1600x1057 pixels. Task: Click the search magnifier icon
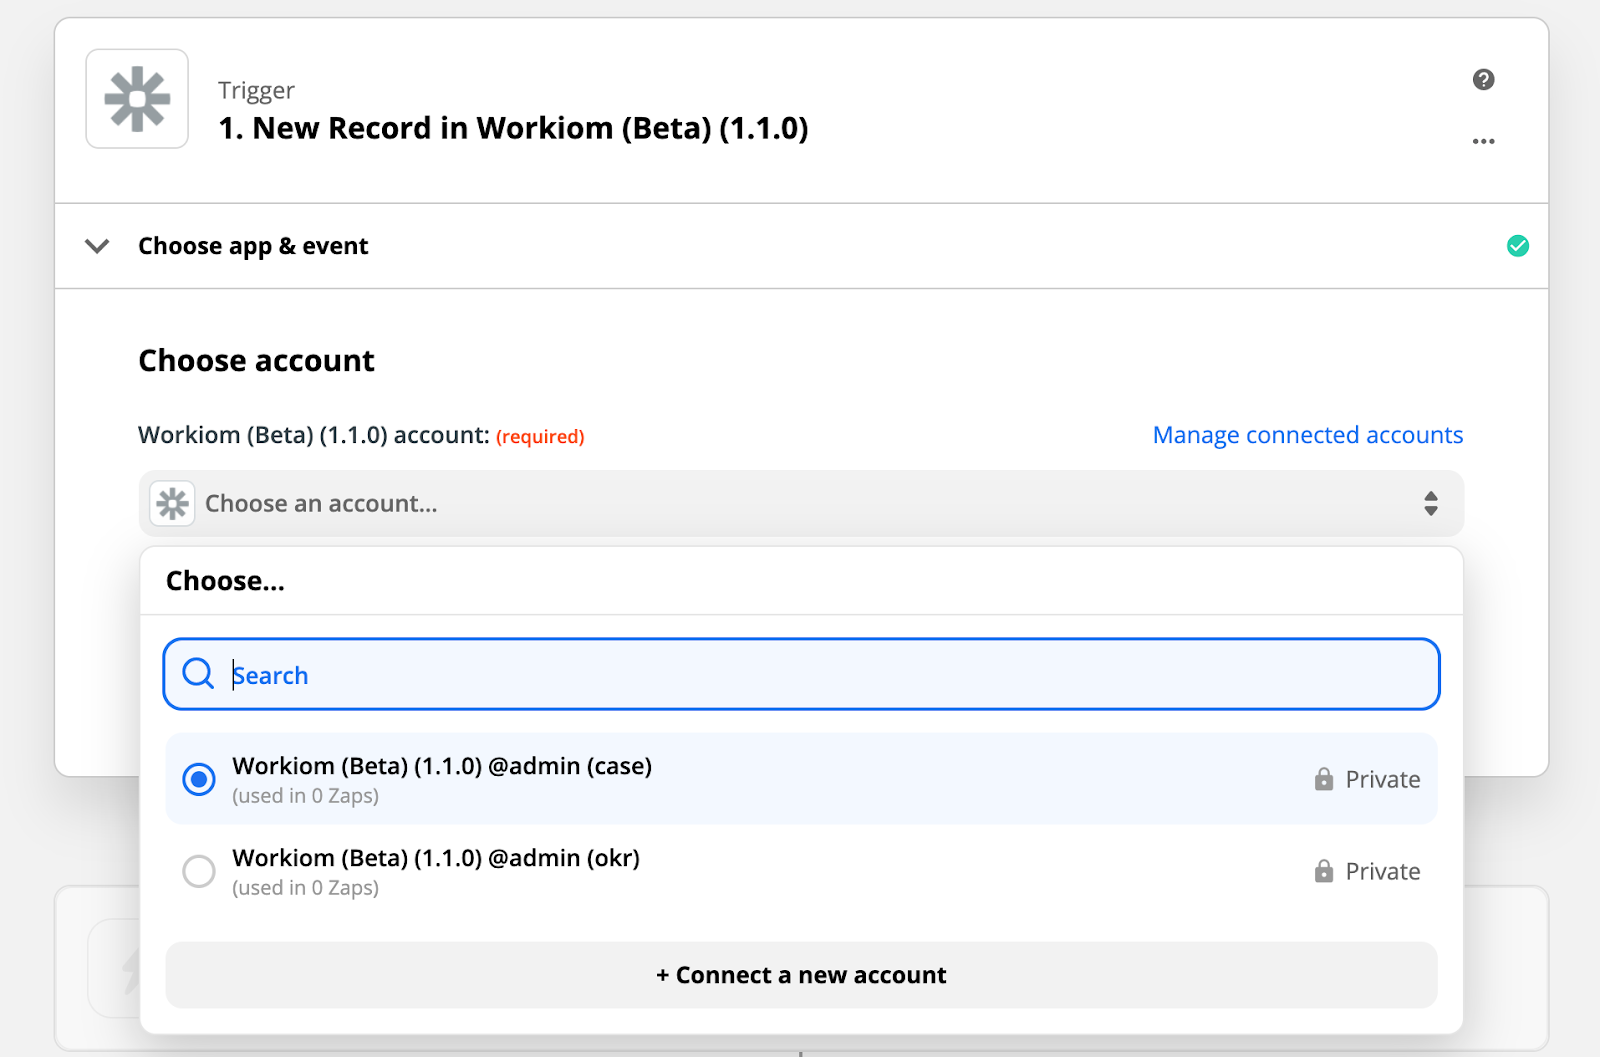(197, 674)
